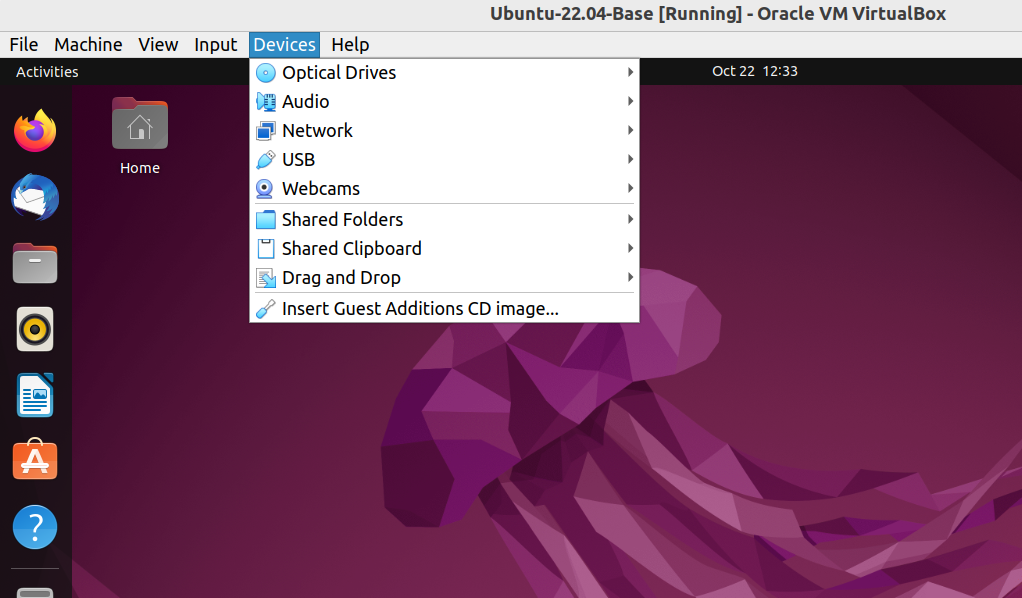Open Ubuntu Software store icon
Viewport: 1022px width, 598px height.
pyautogui.click(x=35, y=459)
